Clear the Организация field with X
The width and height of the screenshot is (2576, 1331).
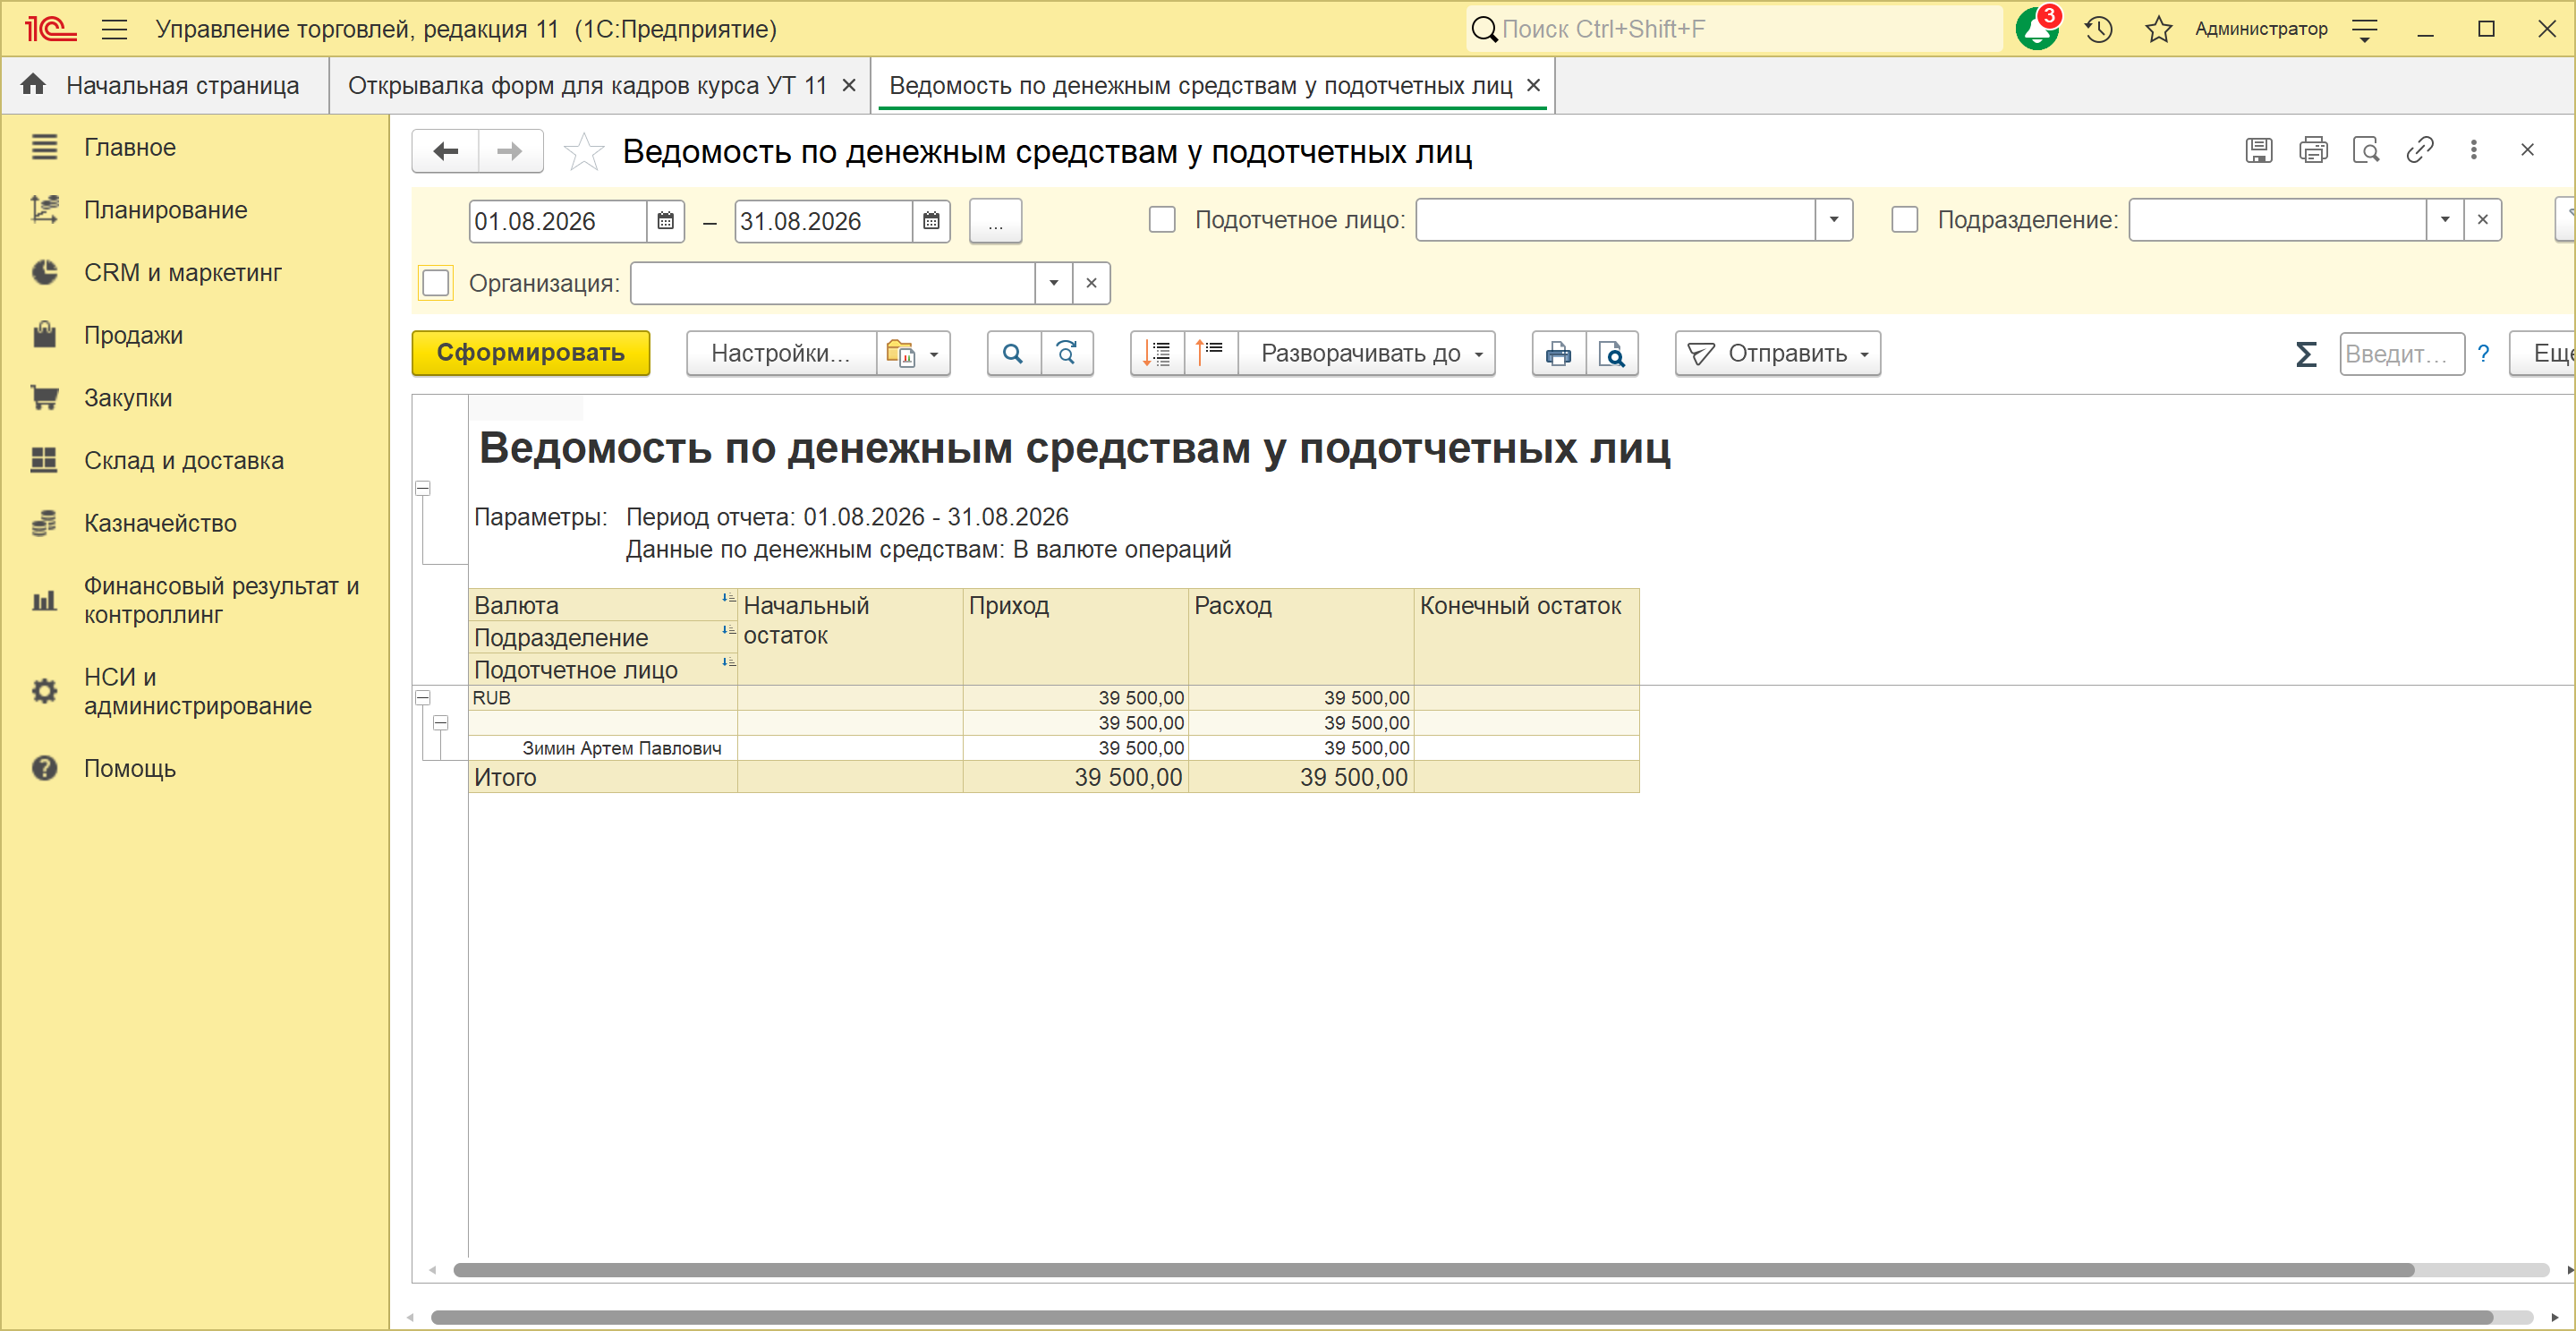(1091, 283)
